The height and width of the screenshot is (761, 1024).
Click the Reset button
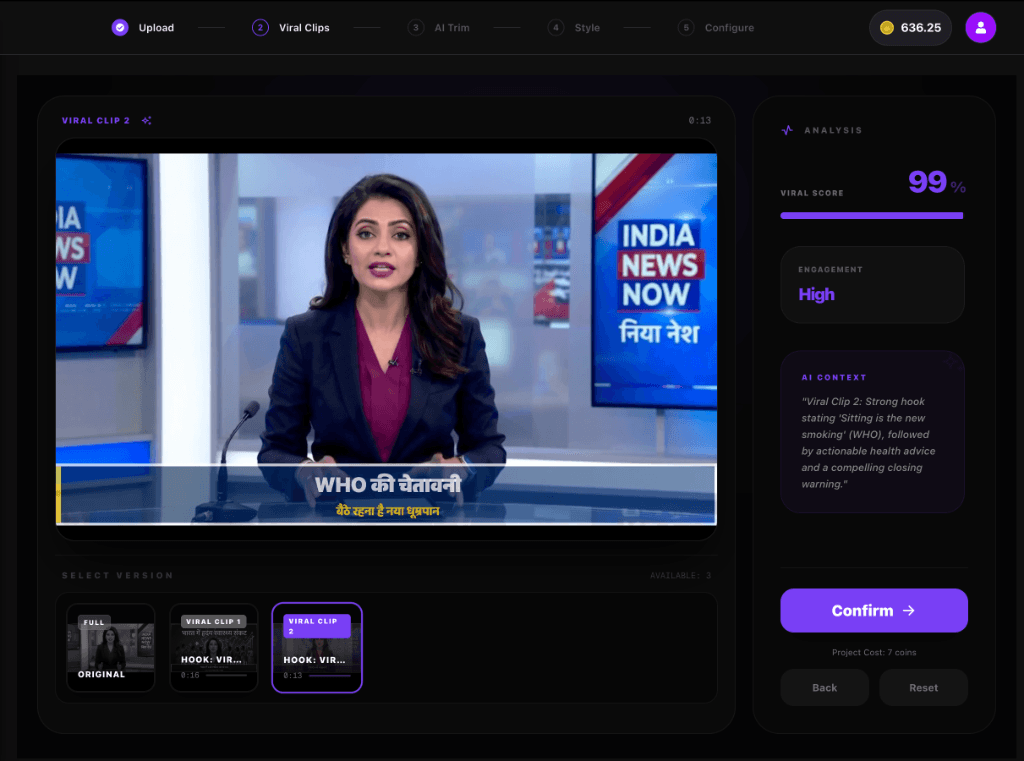coord(923,687)
